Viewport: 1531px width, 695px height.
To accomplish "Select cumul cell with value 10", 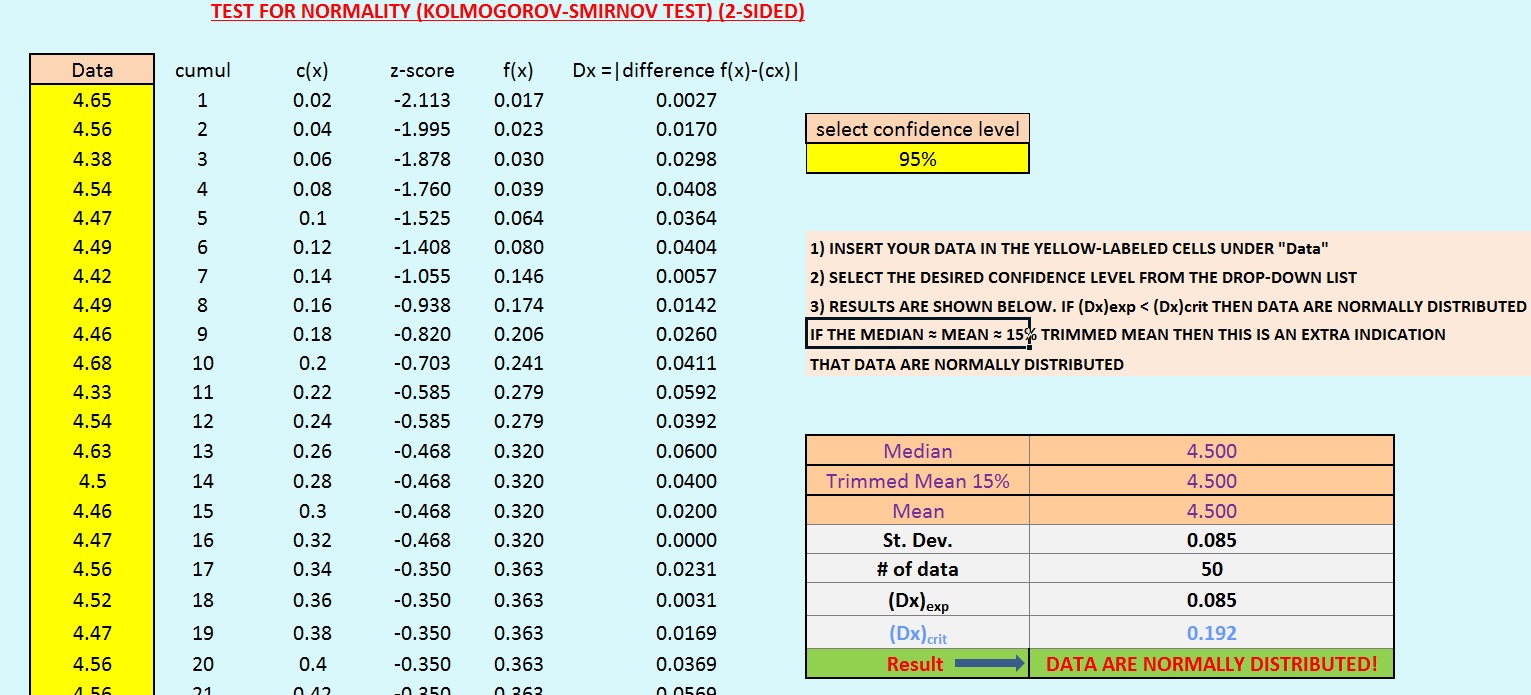I will point(203,363).
